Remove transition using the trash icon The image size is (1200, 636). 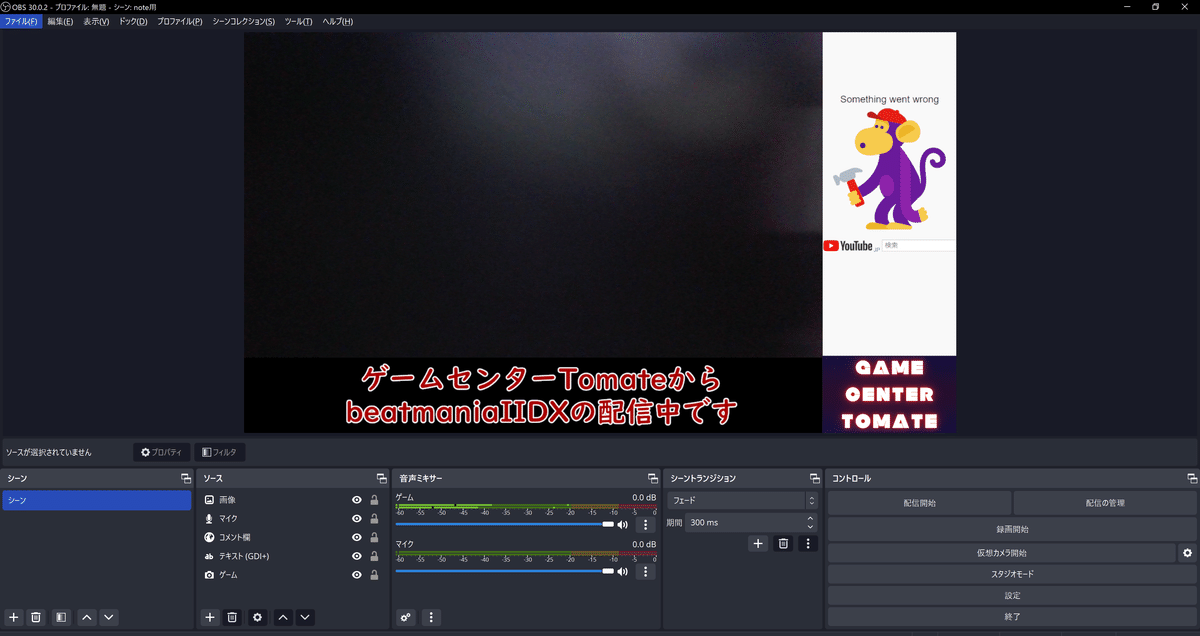pos(783,543)
